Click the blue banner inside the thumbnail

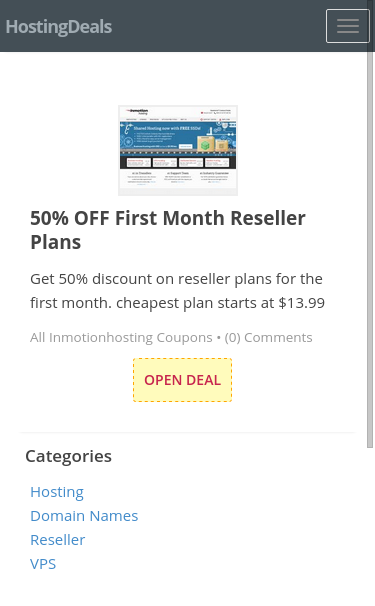coord(178,137)
